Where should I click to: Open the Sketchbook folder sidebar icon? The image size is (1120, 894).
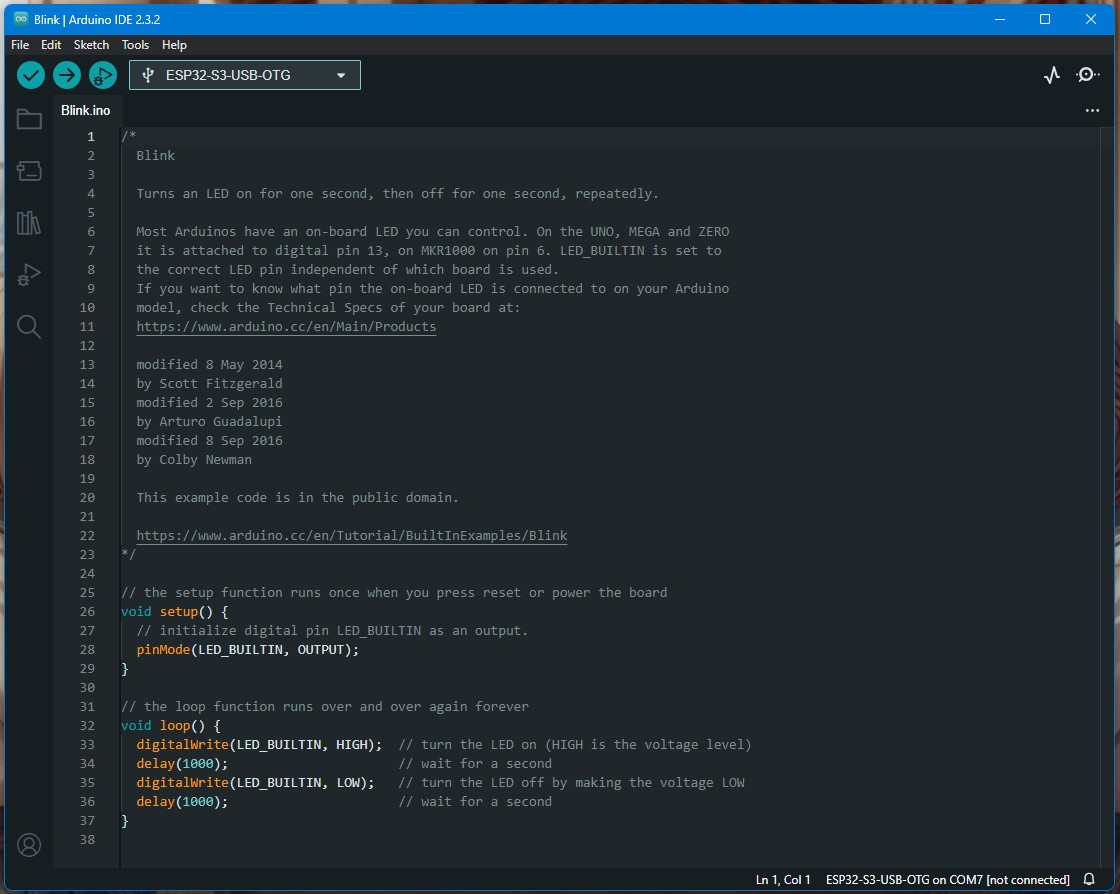(x=29, y=120)
